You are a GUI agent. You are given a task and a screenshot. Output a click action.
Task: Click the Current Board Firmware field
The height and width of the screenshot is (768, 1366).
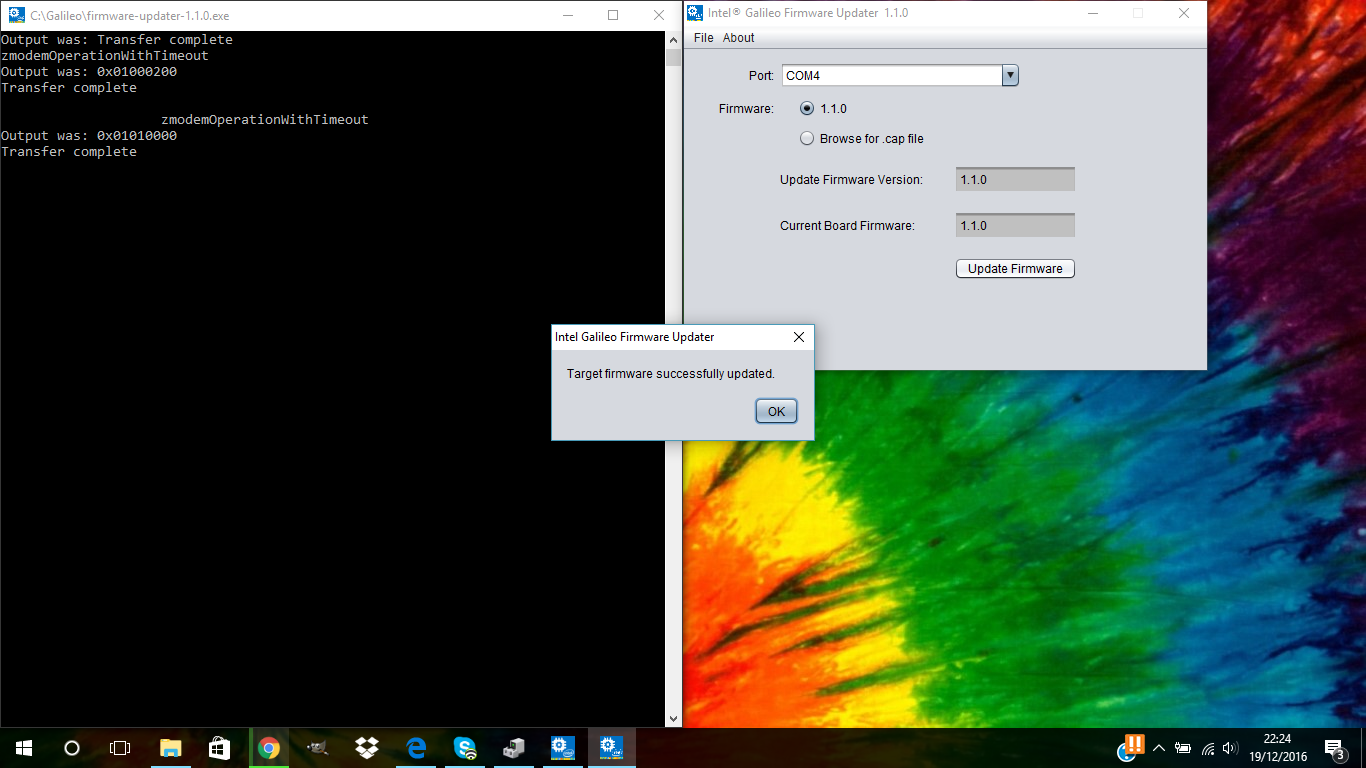(1014, 226)
